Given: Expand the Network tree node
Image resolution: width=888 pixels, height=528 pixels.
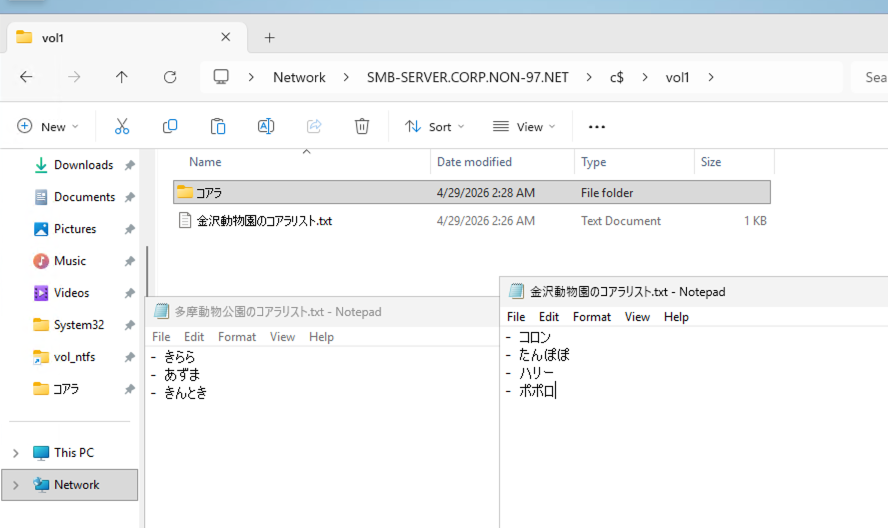Looking at the screenshot, I should point(16,485).
